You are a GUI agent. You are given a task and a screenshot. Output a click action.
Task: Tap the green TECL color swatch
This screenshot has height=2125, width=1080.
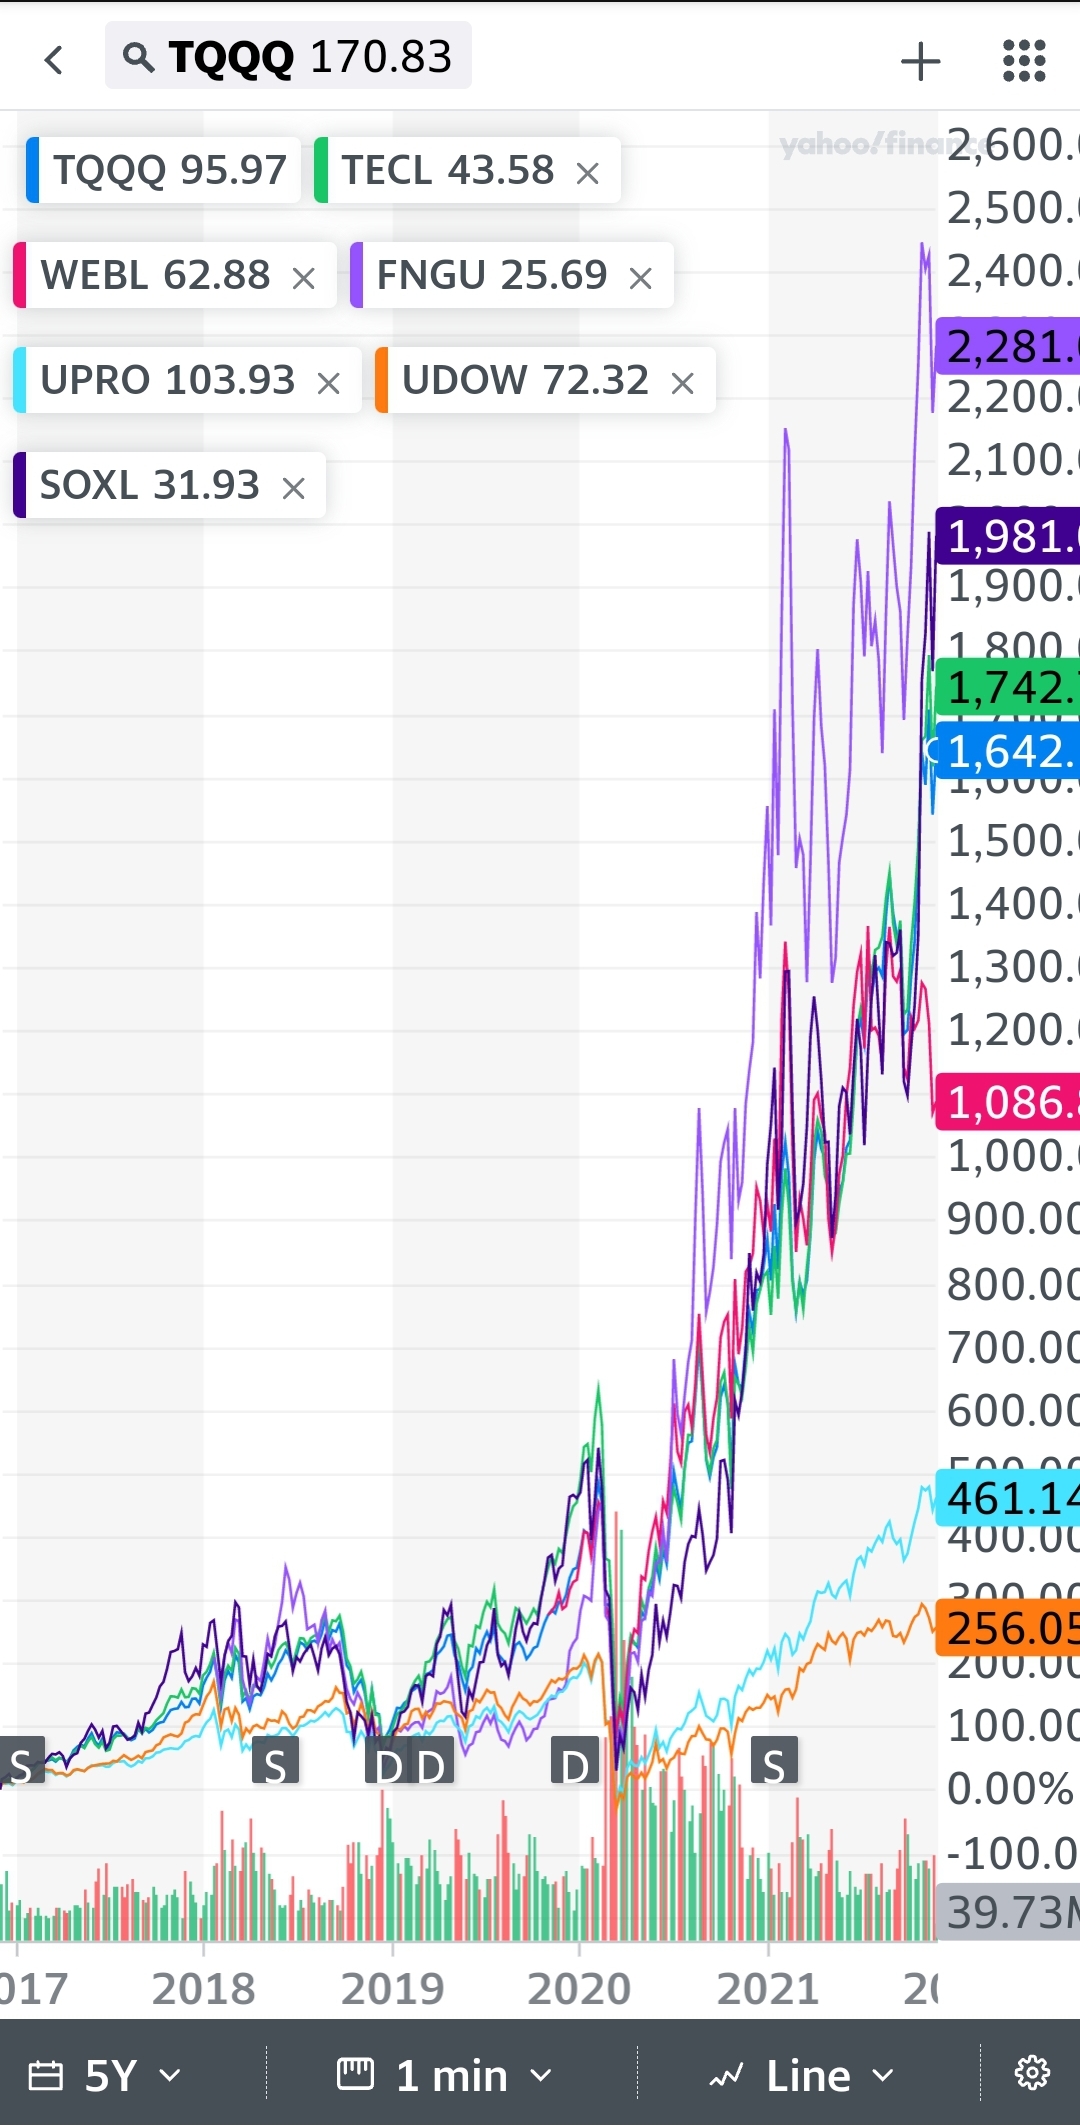pos(321,170)
